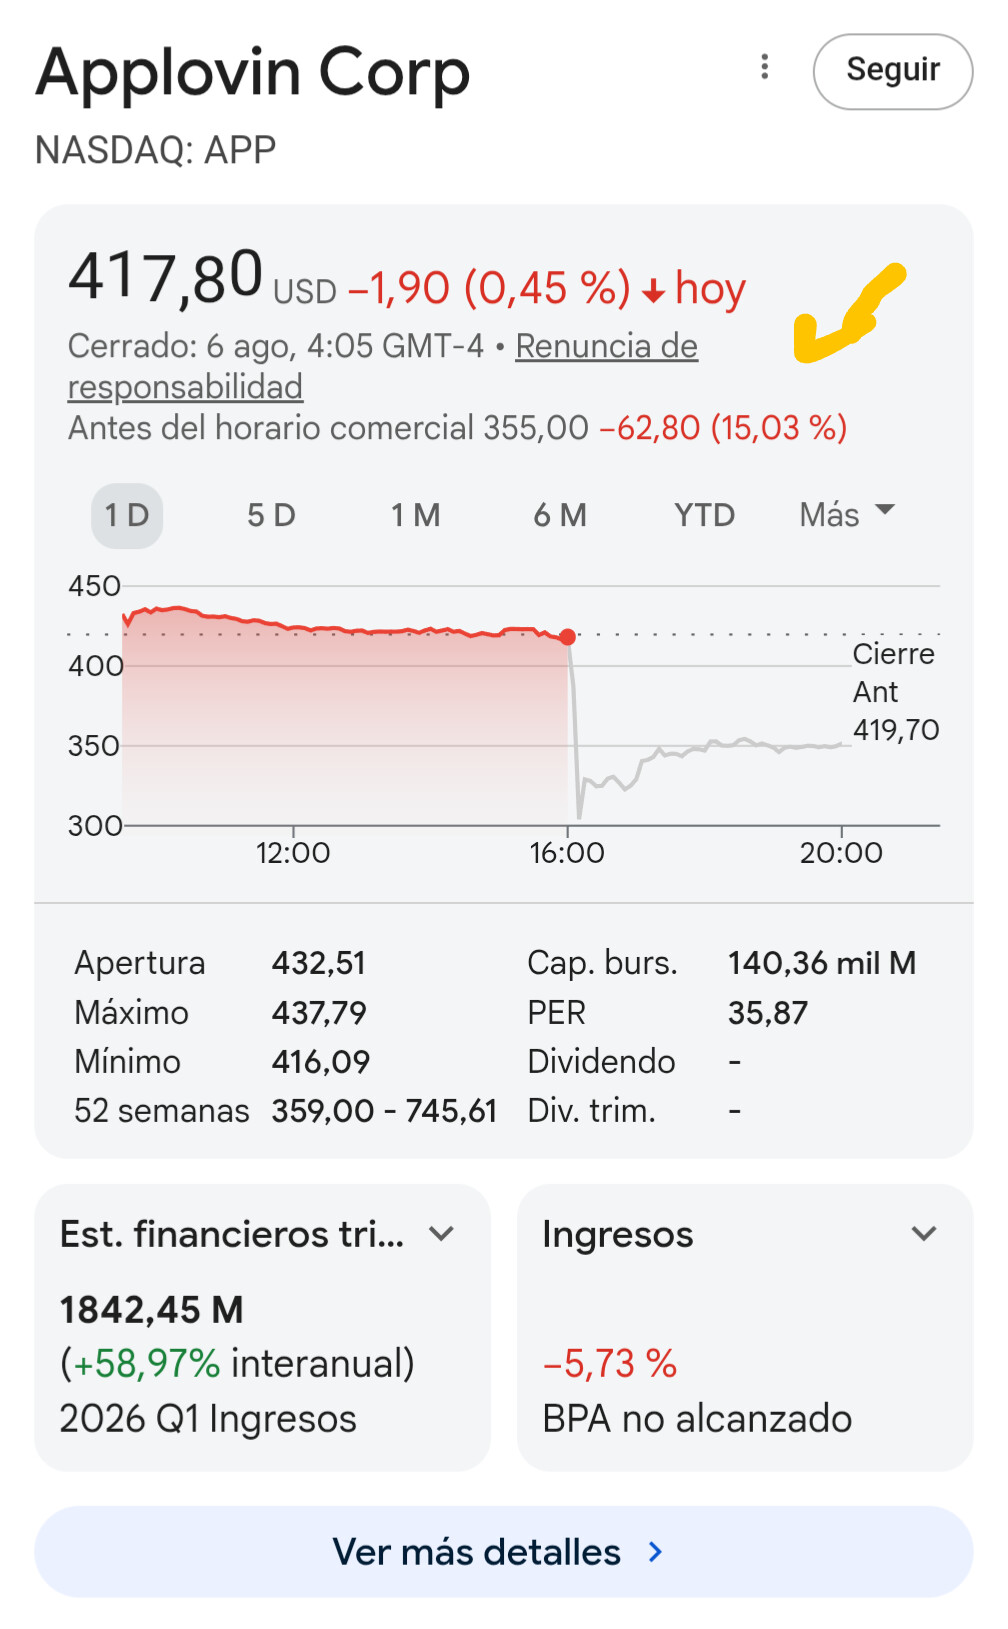Image resolution: width=1008 pixels, height=1629 pixels.
Task: Click the red down-arrow next to hoy
Action: coord(654,291)
